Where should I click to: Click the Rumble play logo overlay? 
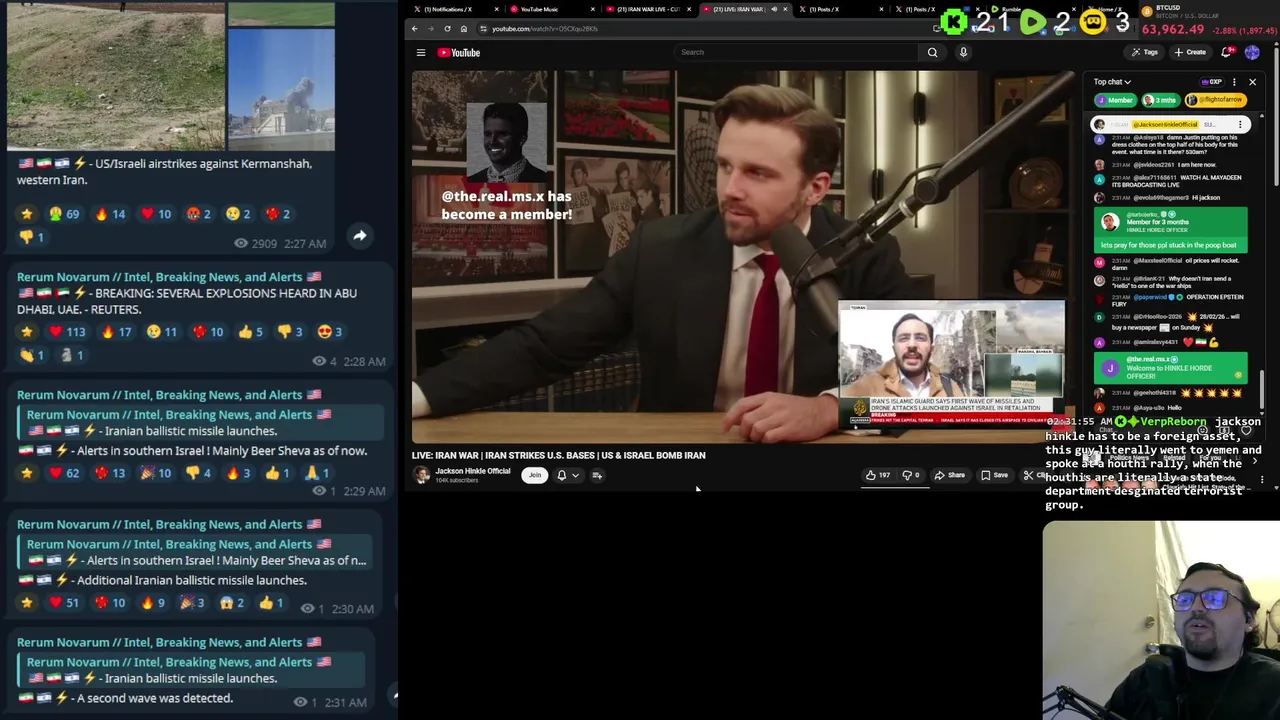[1033, 21]
